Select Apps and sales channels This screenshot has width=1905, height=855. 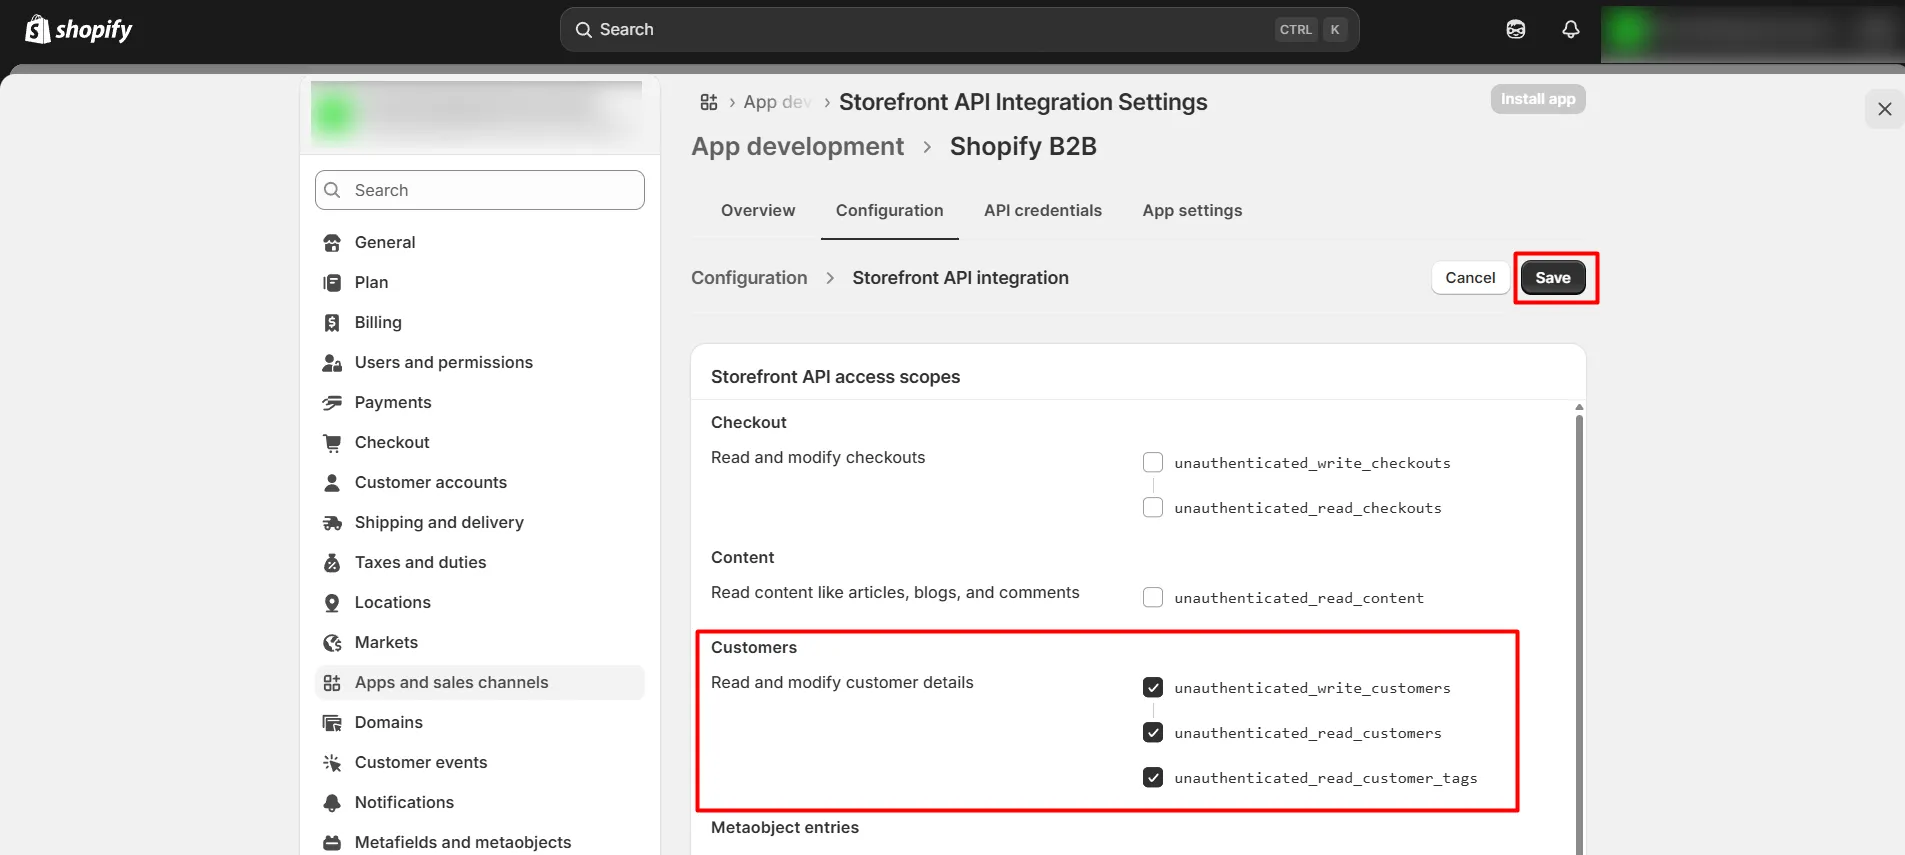click(480, 683)
